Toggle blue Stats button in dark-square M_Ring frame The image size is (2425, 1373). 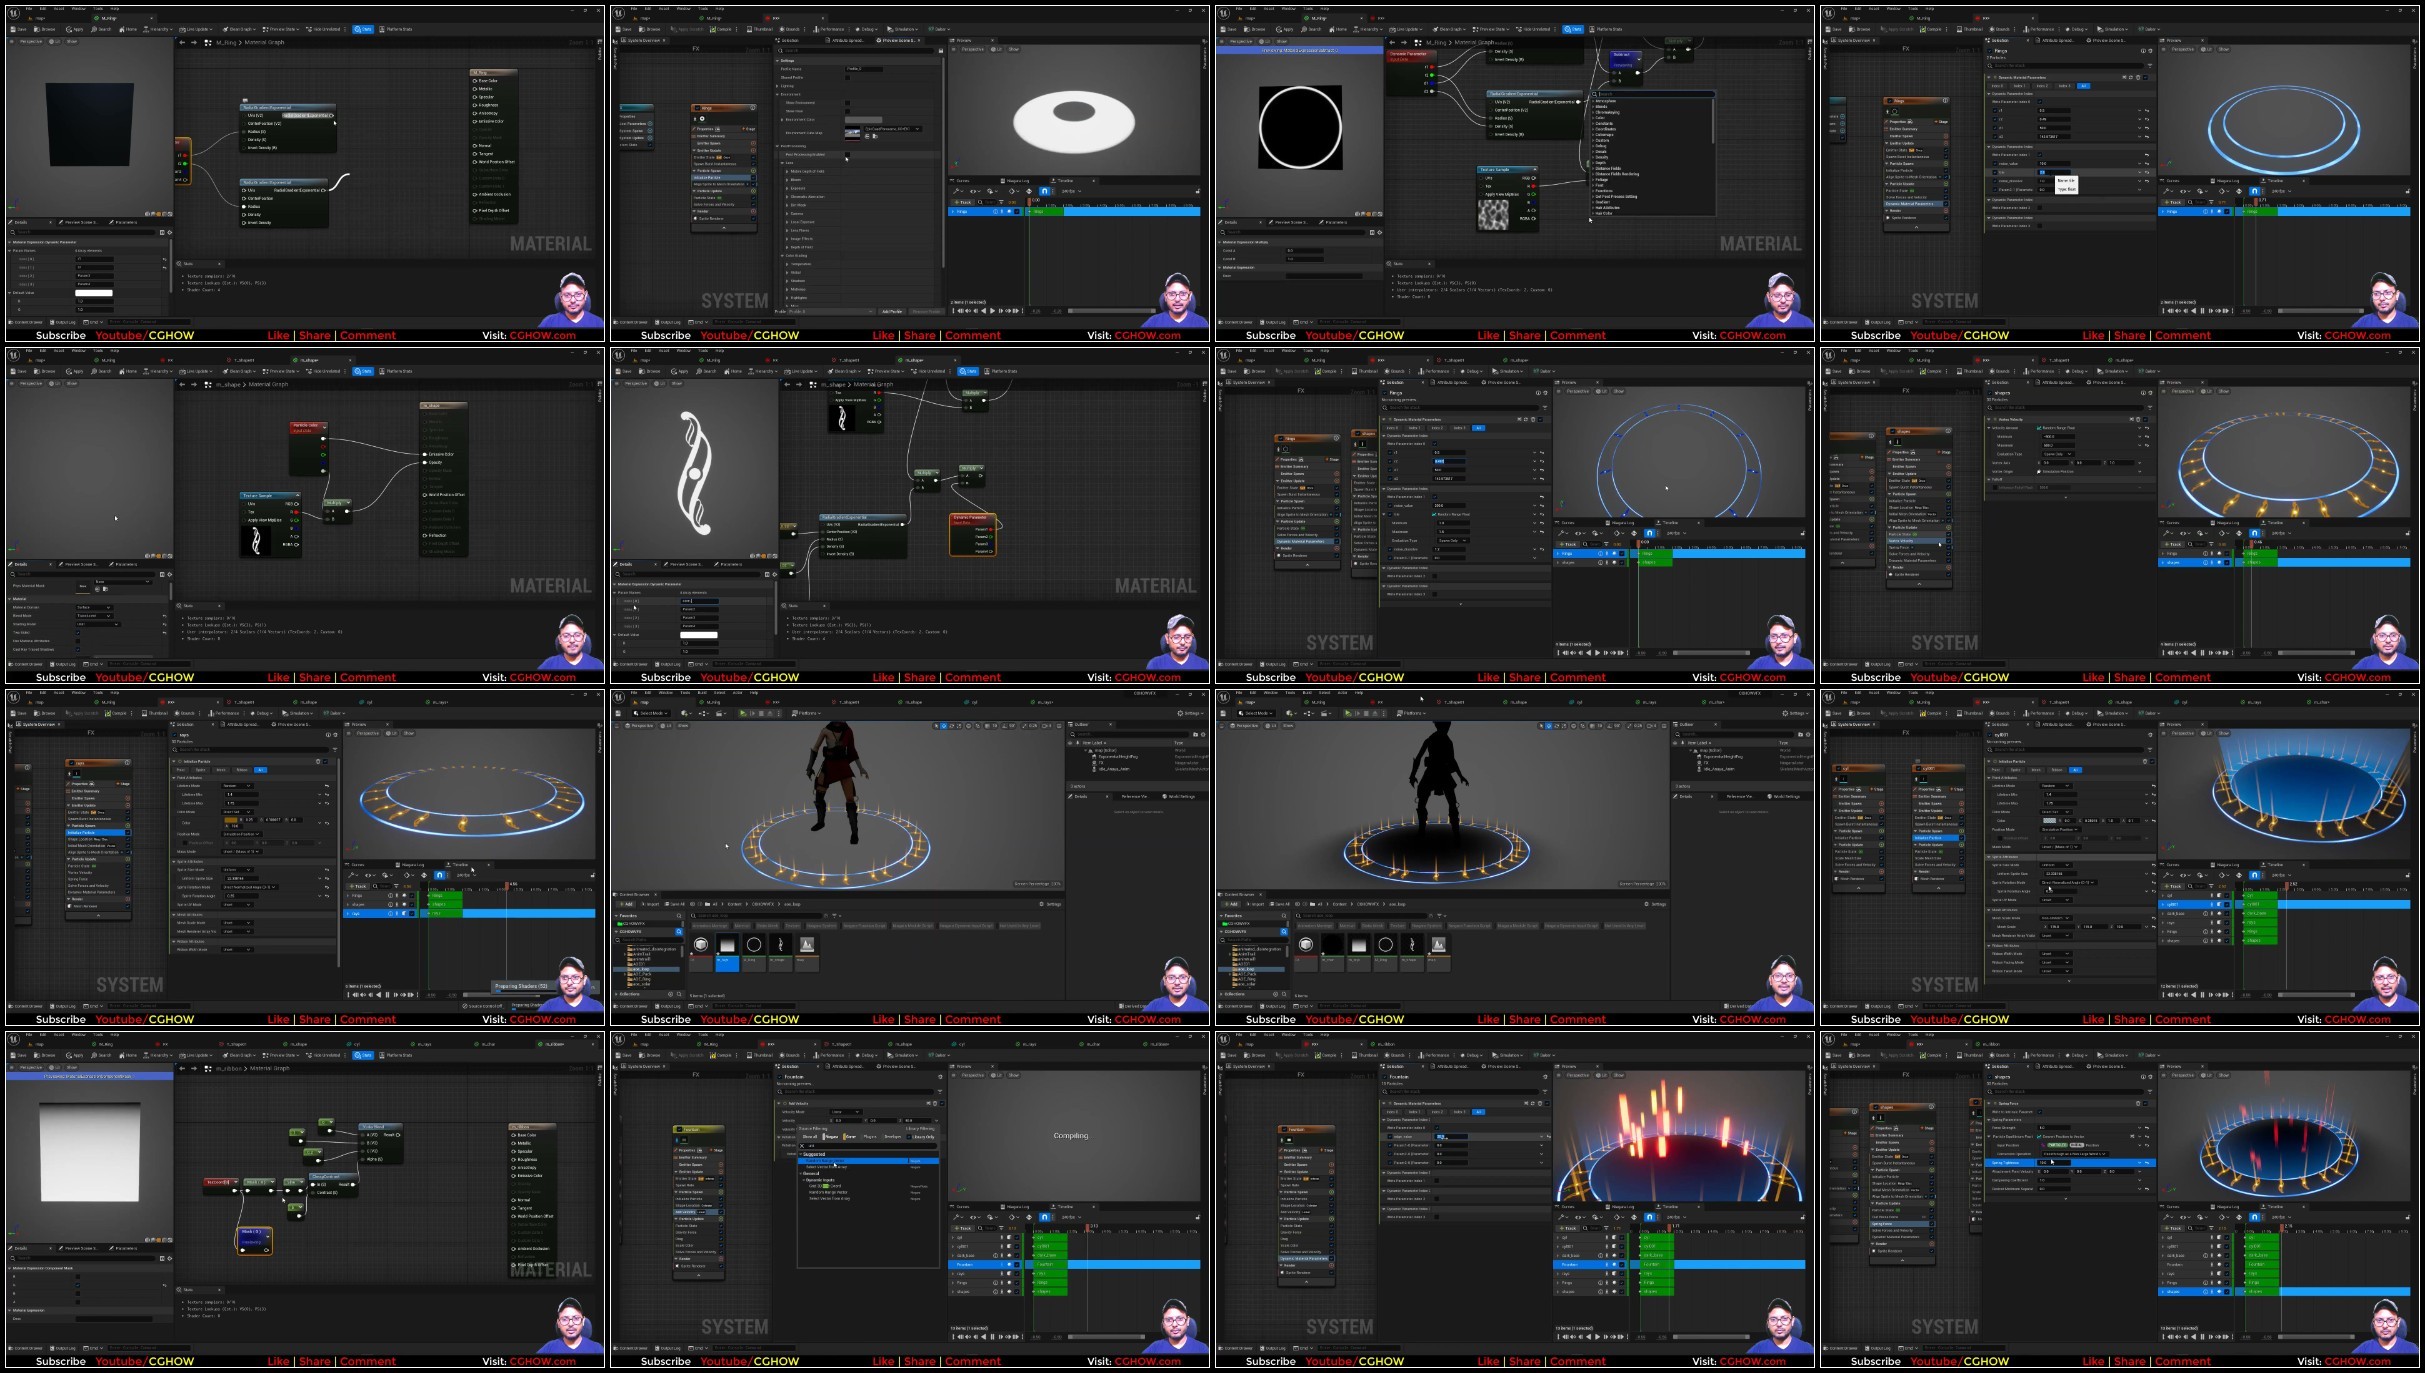pos(363,29)
